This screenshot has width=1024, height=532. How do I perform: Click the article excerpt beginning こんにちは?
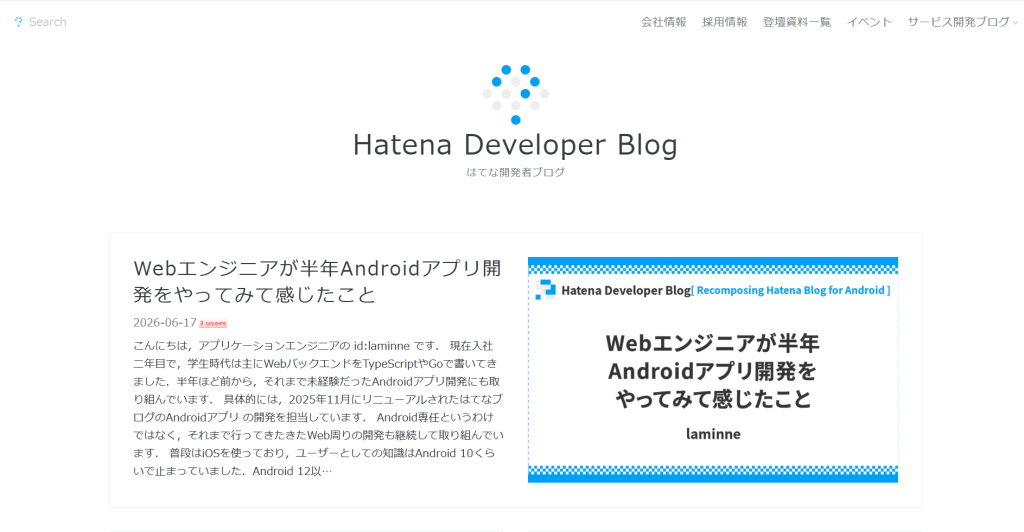coord(319,408)
